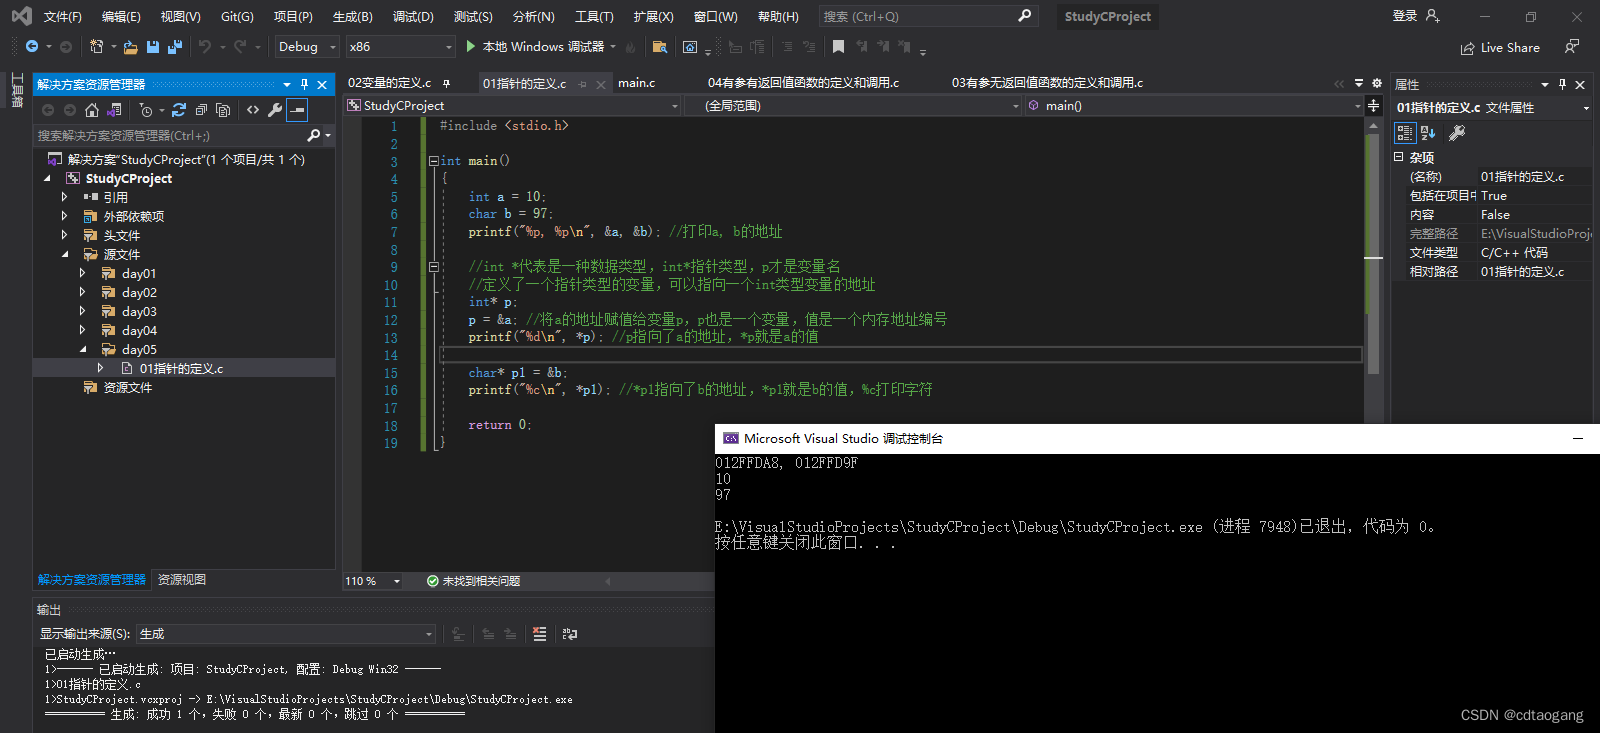Click sync with active document icon
This screenshot has width=1600, height=733.
179,110
